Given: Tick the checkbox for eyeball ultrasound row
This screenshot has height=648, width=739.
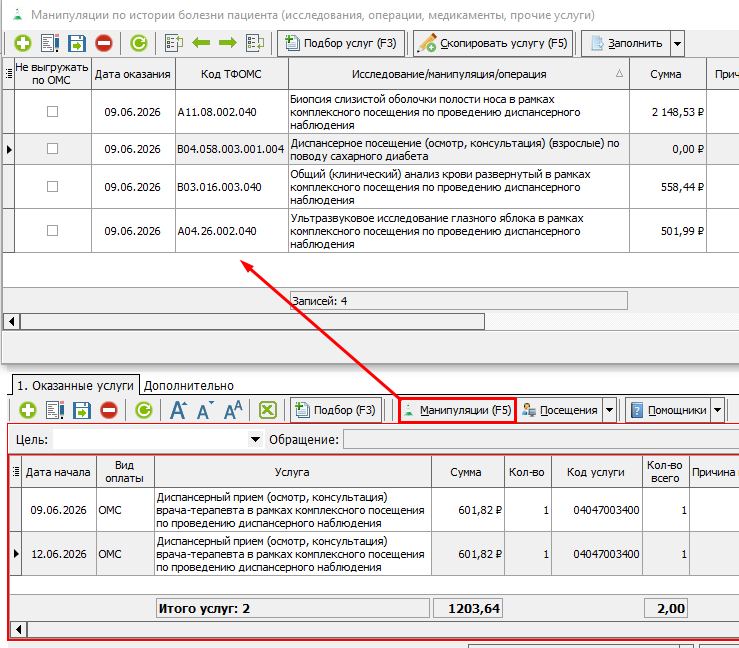Looking at the screenshot, I should (x=52, y=231).
